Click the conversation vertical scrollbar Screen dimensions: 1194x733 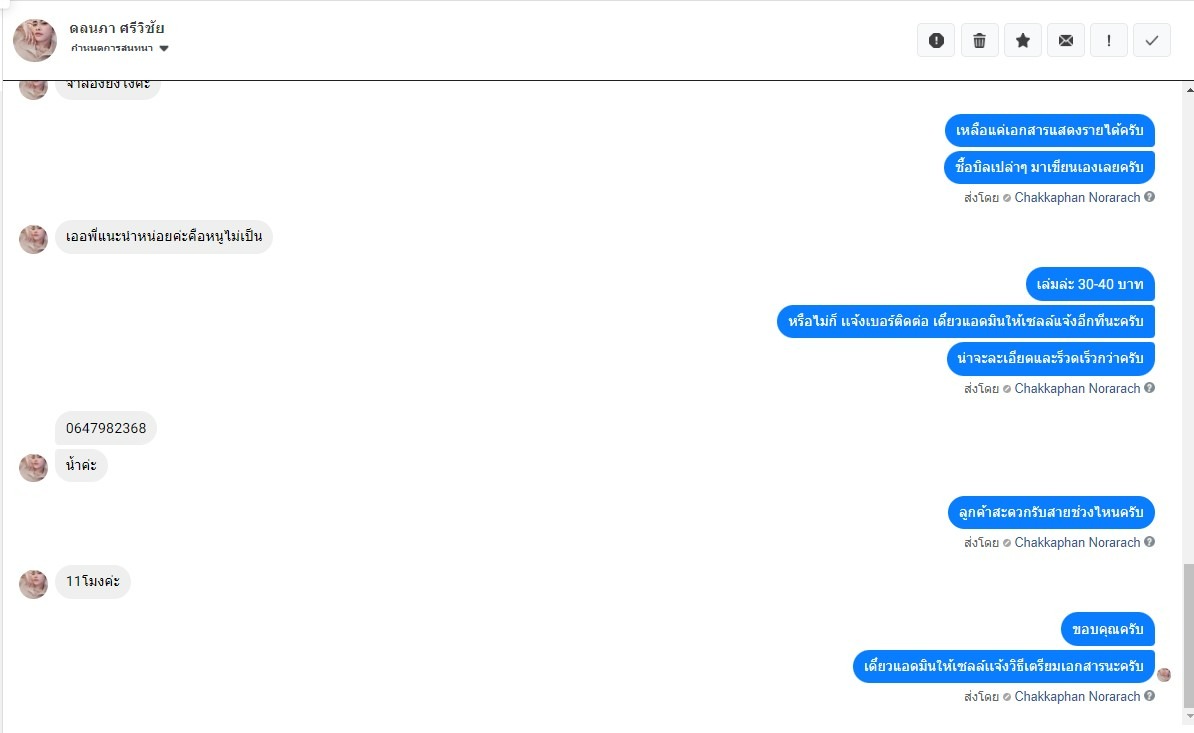click(1188, 632)
